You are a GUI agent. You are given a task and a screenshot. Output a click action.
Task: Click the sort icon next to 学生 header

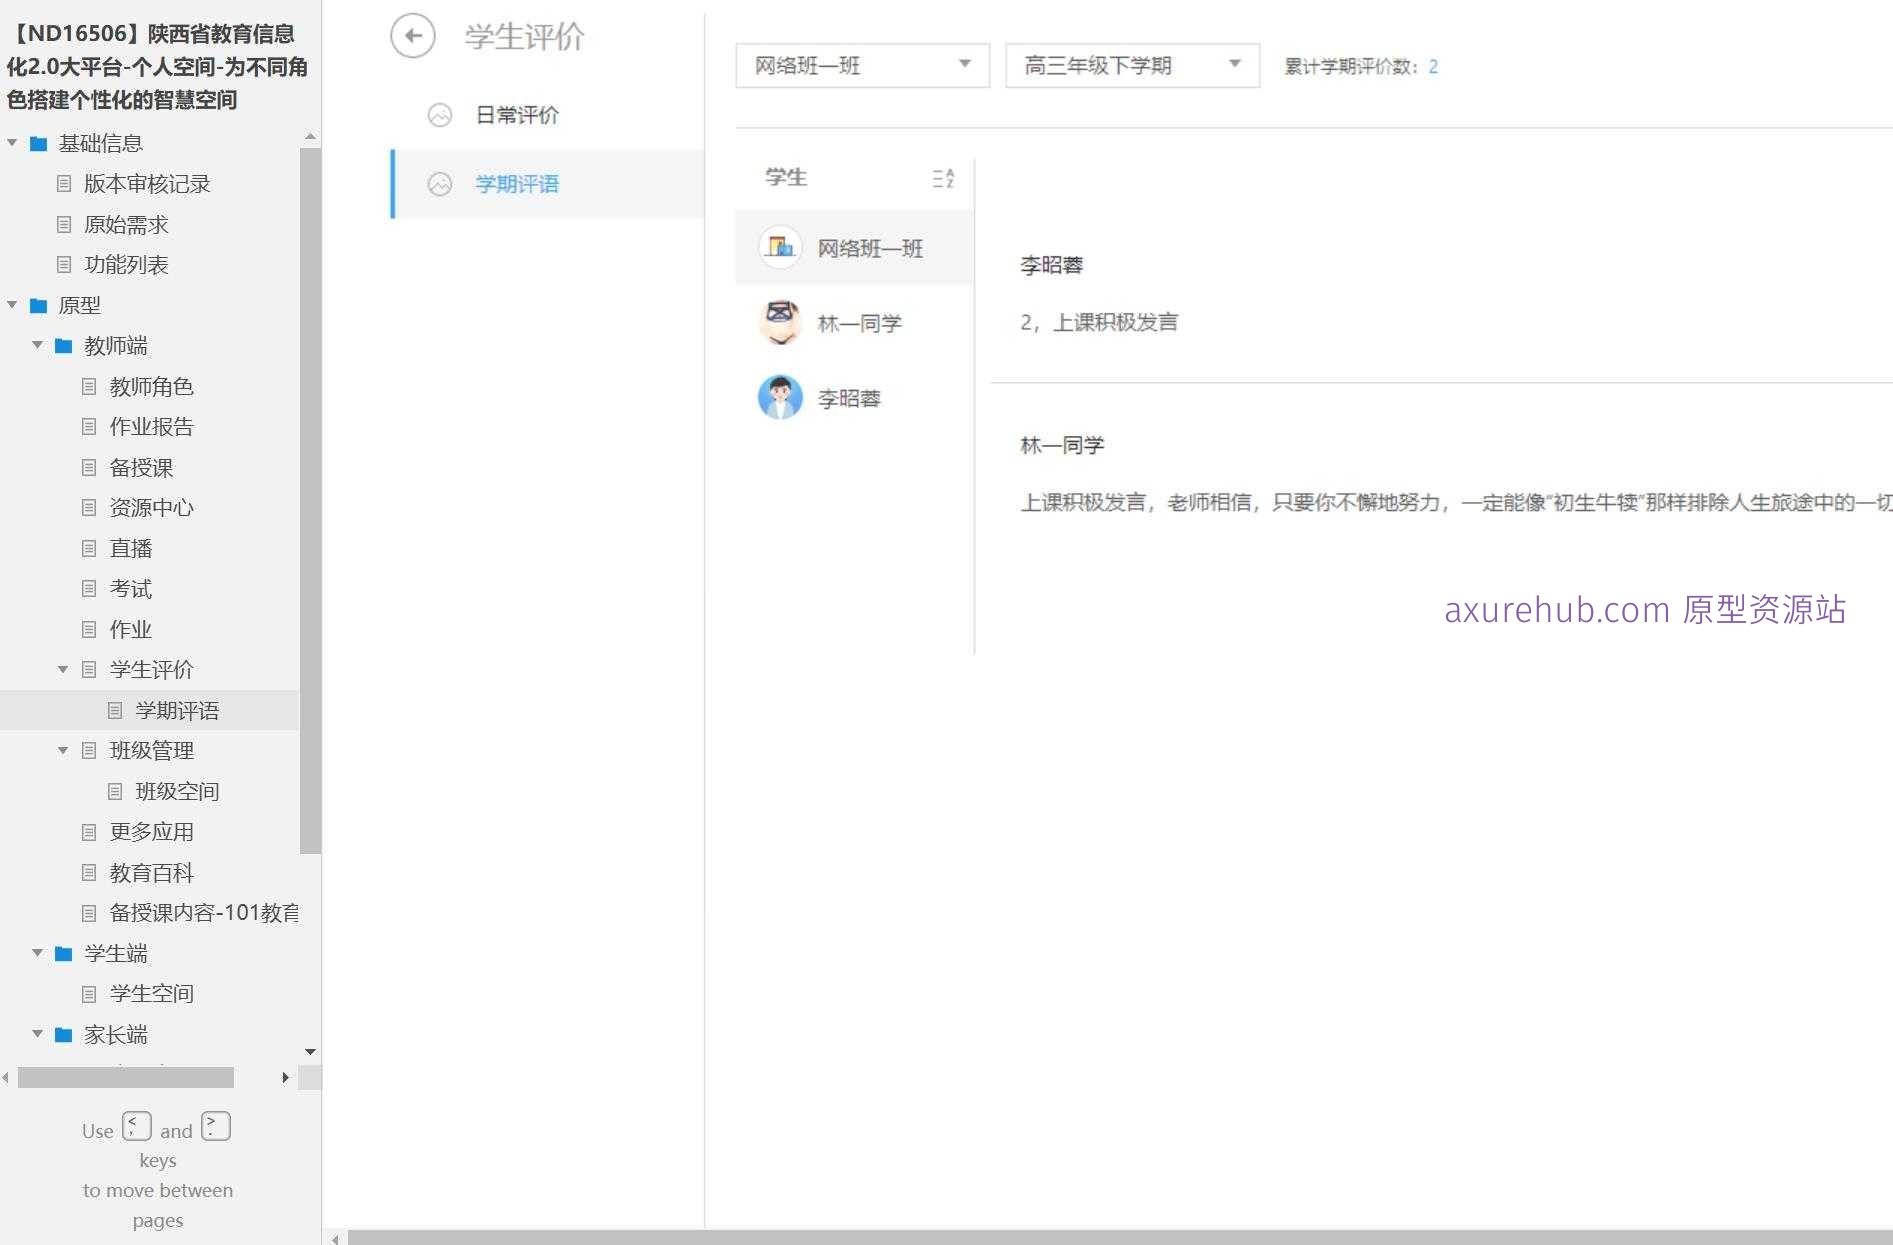pos(941,178)
